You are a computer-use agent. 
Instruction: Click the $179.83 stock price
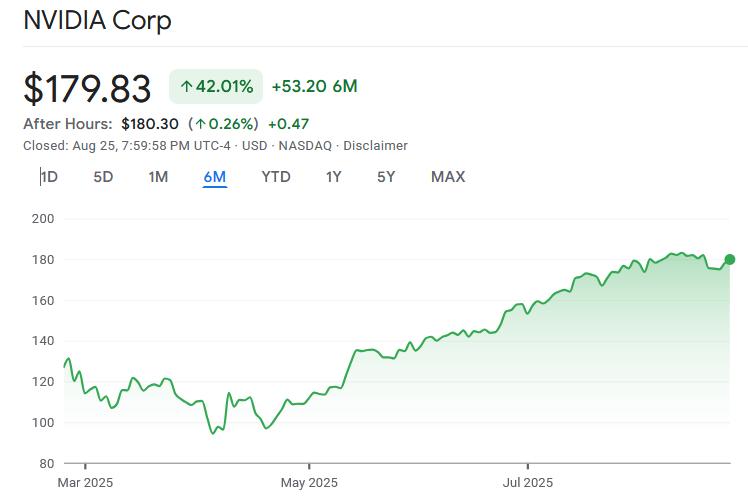pos(87,88)
